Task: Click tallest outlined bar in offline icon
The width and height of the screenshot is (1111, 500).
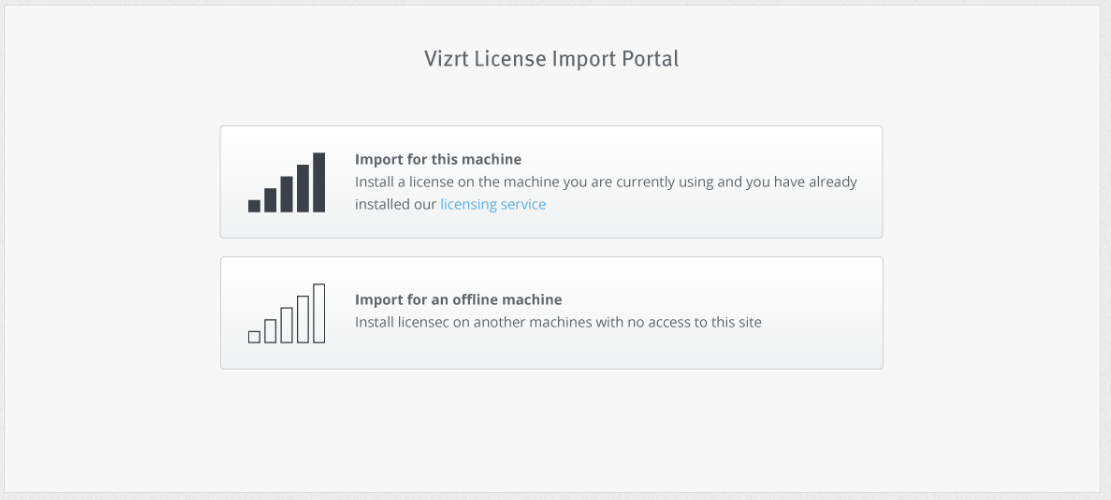Action: (319, 313)
